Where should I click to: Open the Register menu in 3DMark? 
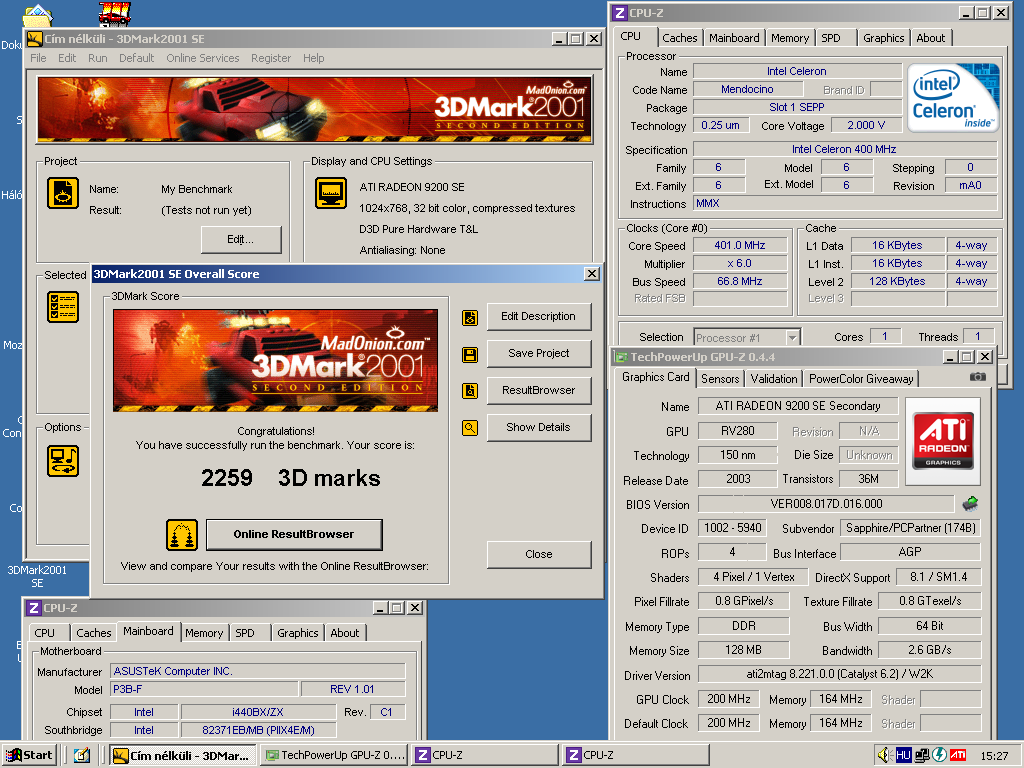[271, 58]
